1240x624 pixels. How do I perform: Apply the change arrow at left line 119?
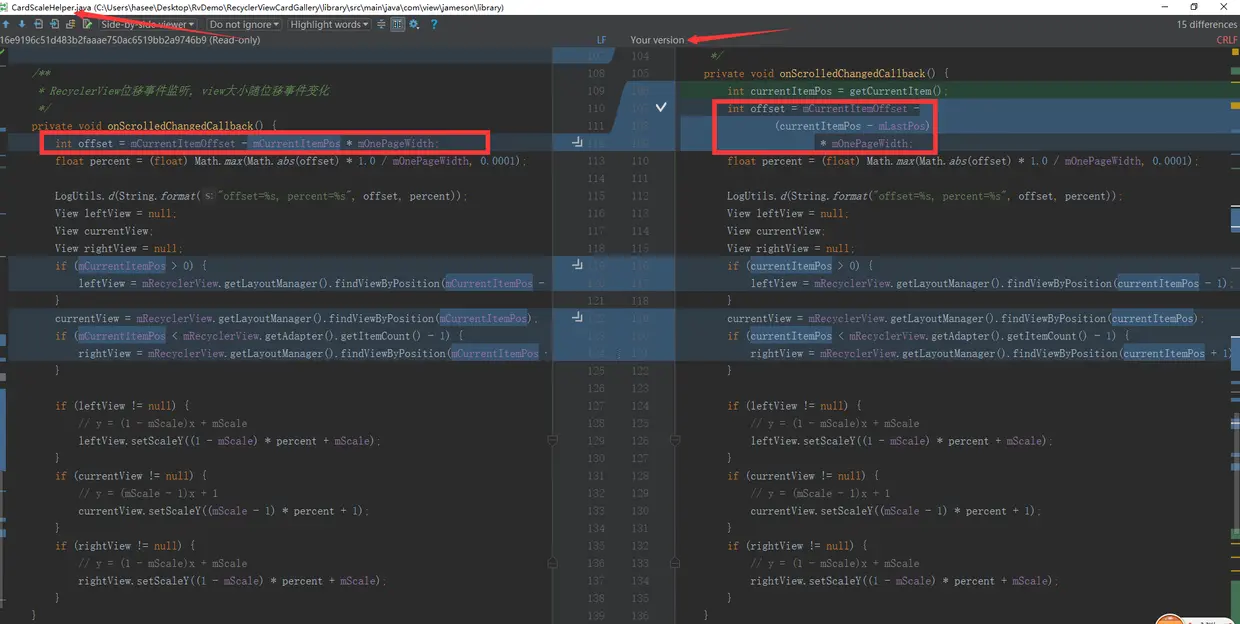point(577,266)
